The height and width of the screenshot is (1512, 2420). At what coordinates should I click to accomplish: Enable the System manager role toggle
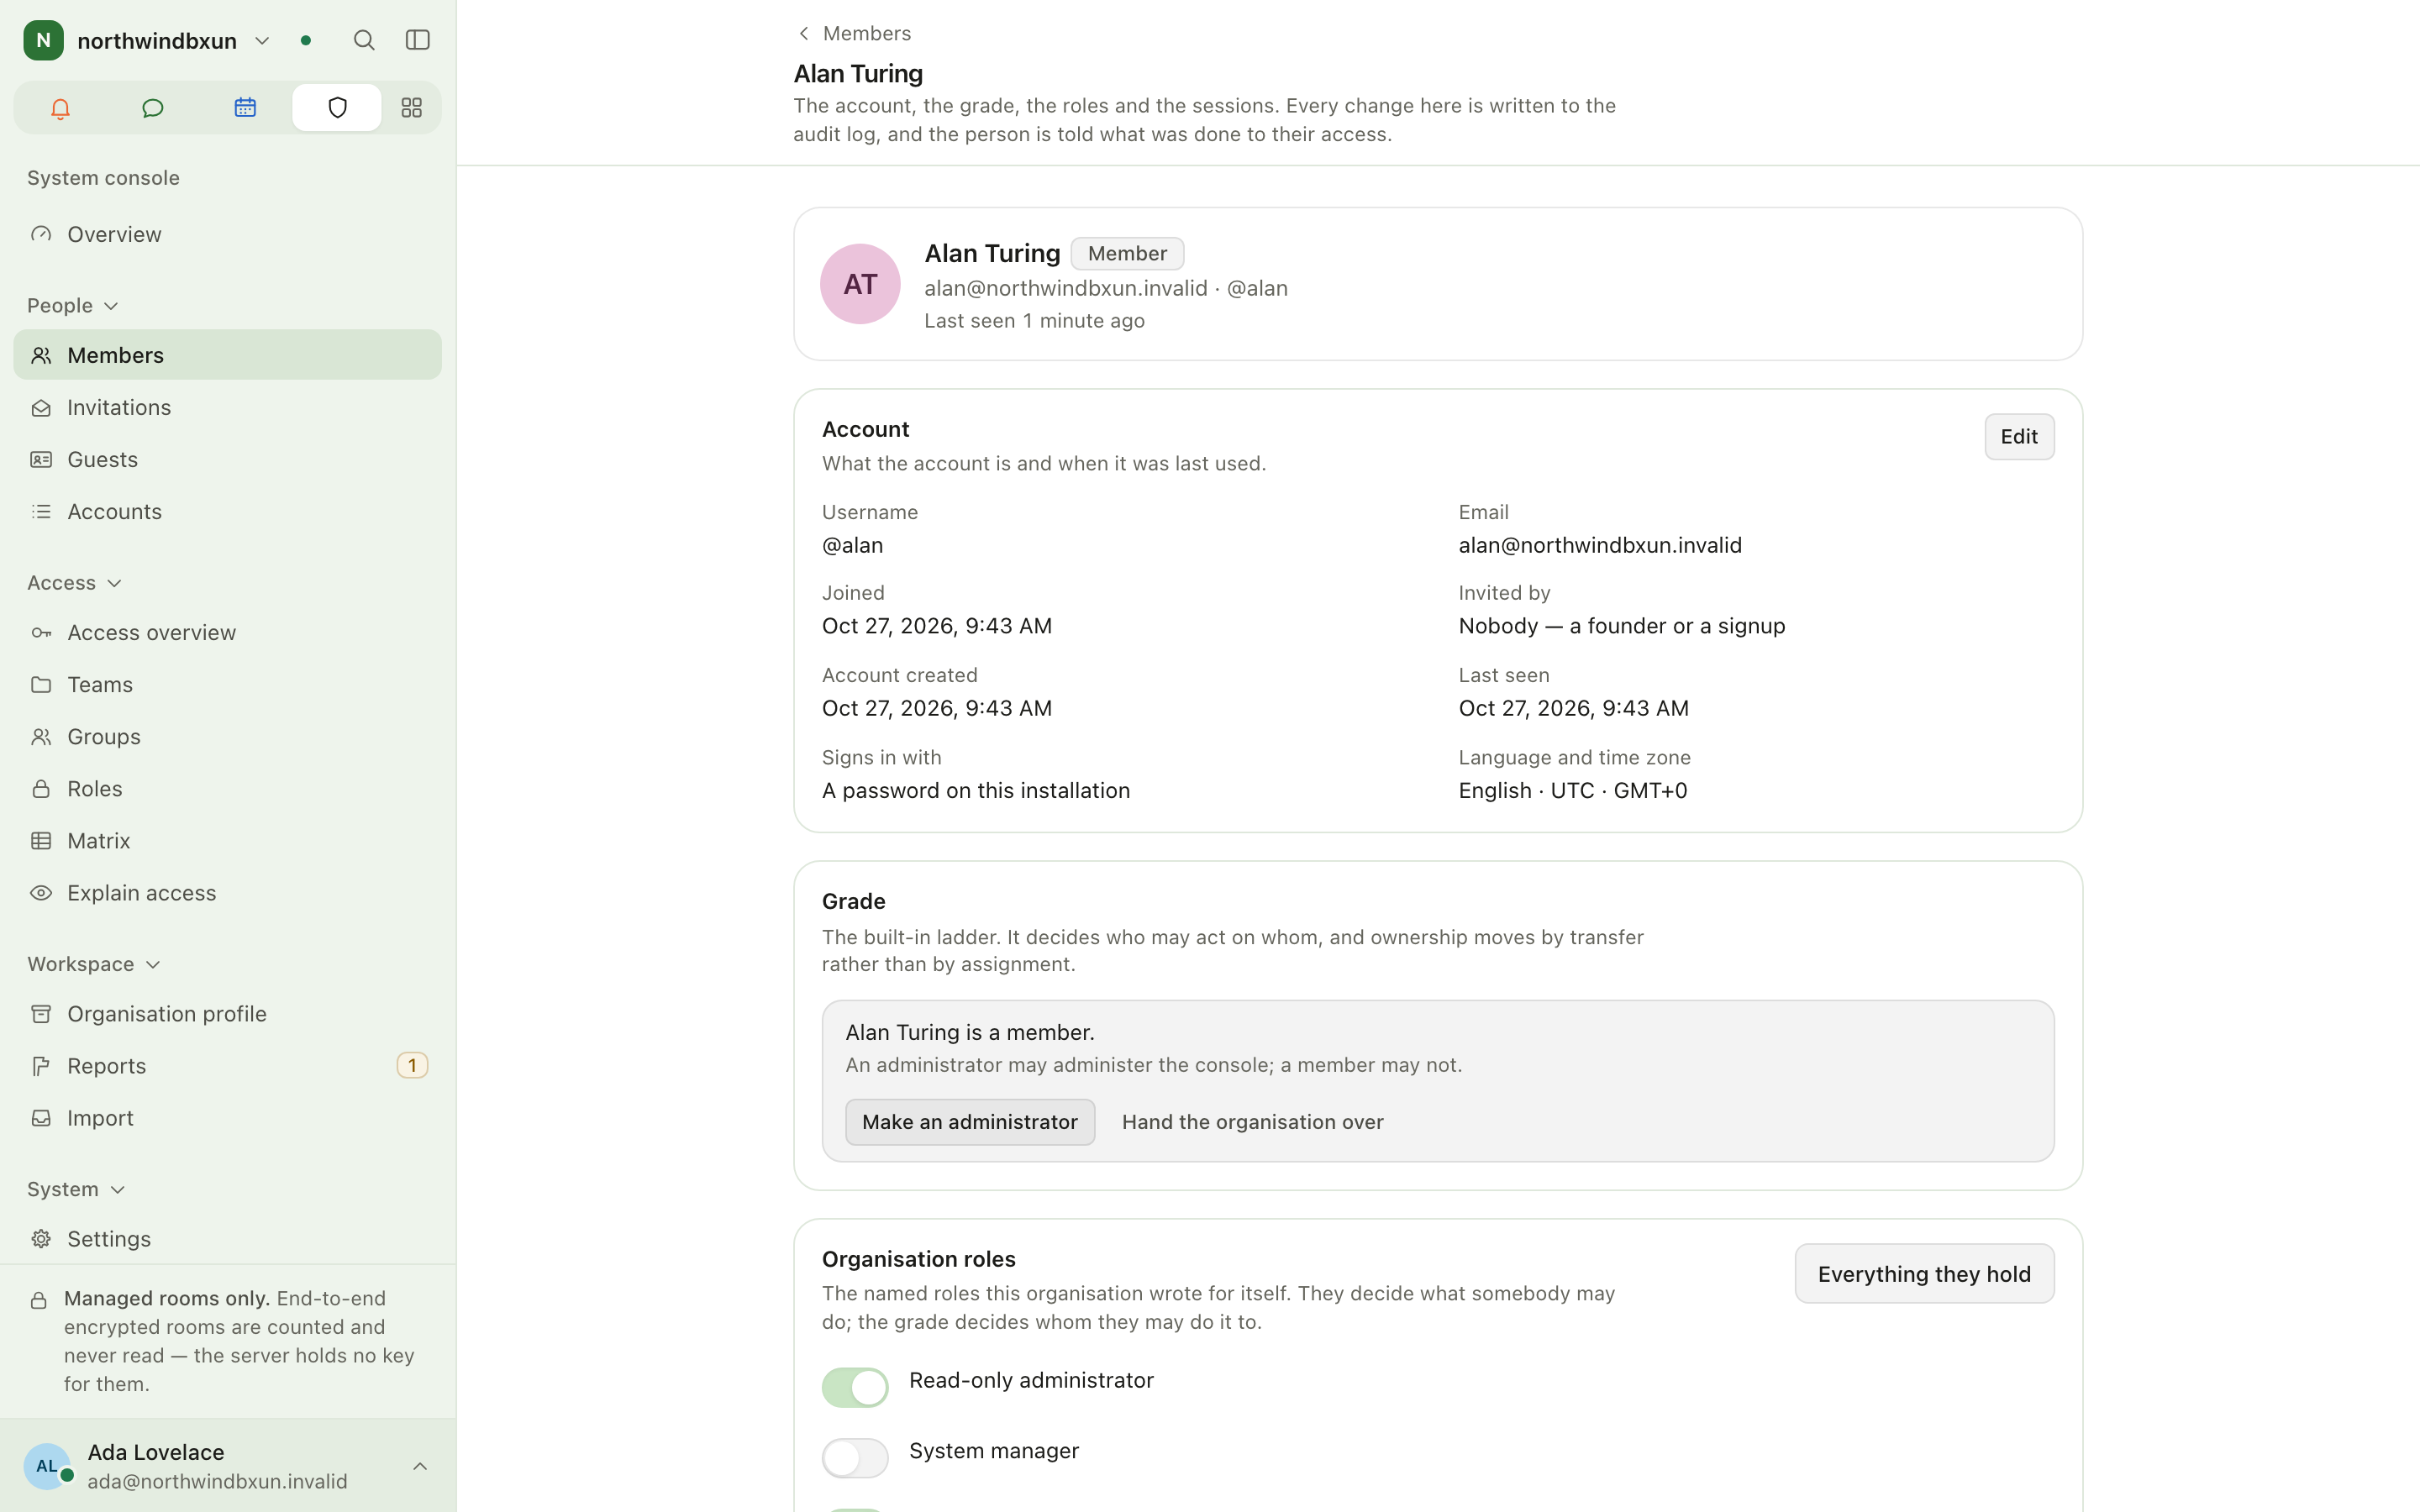(x=855, y=1458)
